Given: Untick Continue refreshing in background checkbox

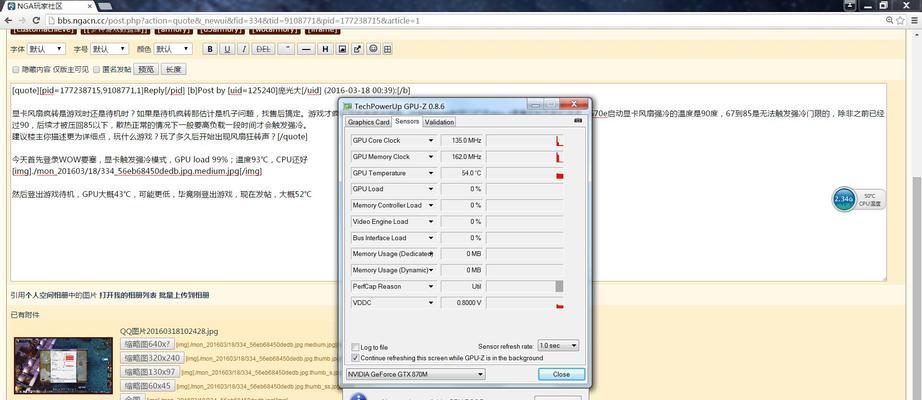Looking at the screenshot, I should pyautogui.click(x=355, y=358).
